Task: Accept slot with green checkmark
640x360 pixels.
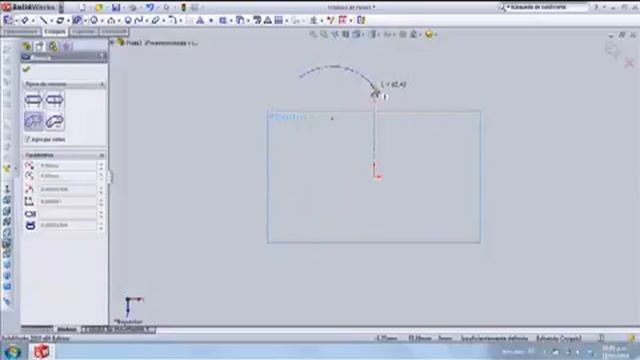Action: (x=27, y=69)
